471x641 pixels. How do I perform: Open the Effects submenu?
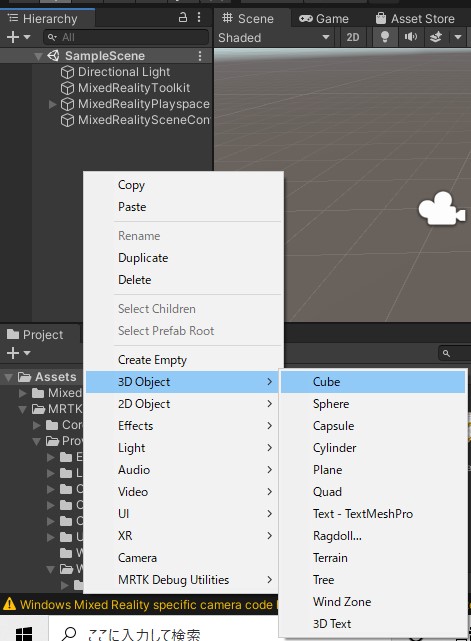point(183,426)
